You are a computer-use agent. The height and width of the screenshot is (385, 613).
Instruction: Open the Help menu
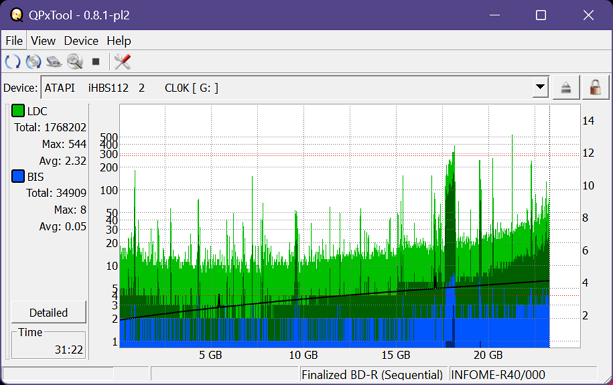[x=119, y=41]
